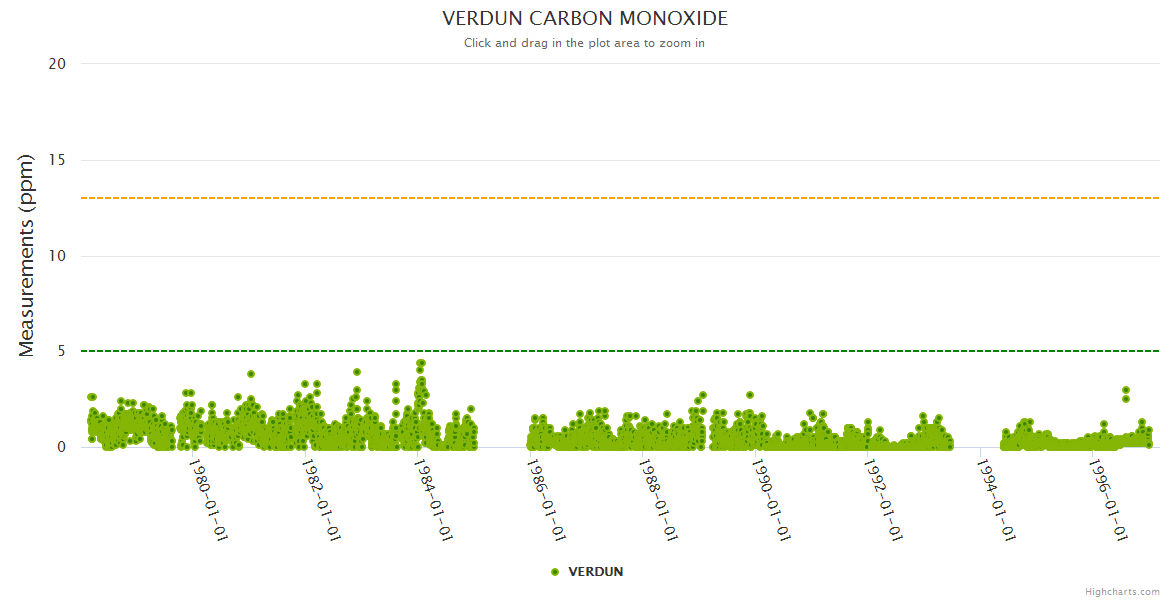Select the 1988-01-01 x-axis date label

click(x=660, y=499)
